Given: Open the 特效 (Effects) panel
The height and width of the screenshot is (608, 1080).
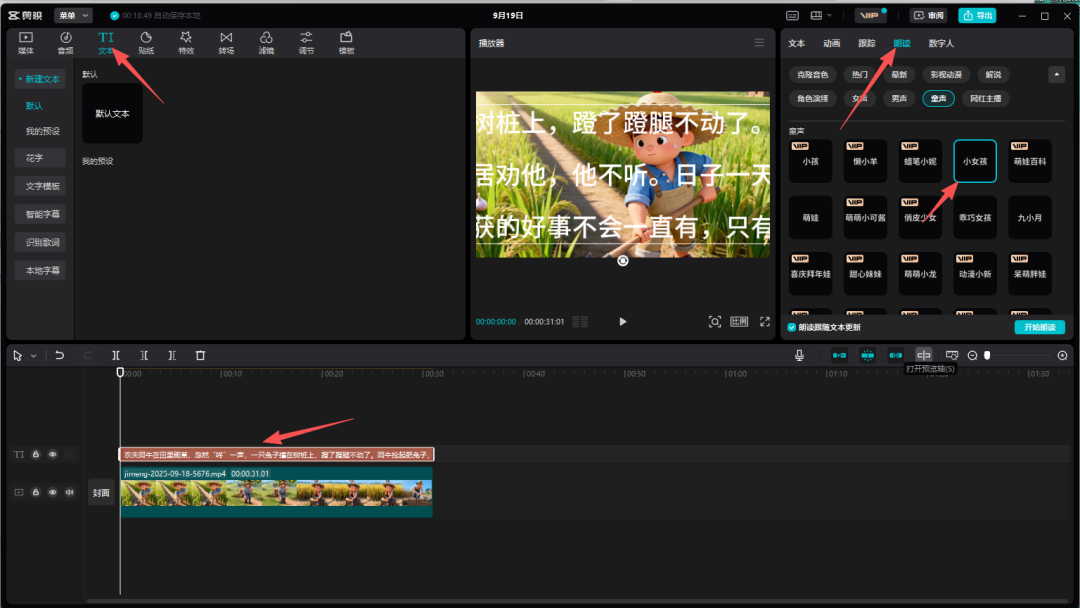Looking at the screenshot, I should (186, 43).
